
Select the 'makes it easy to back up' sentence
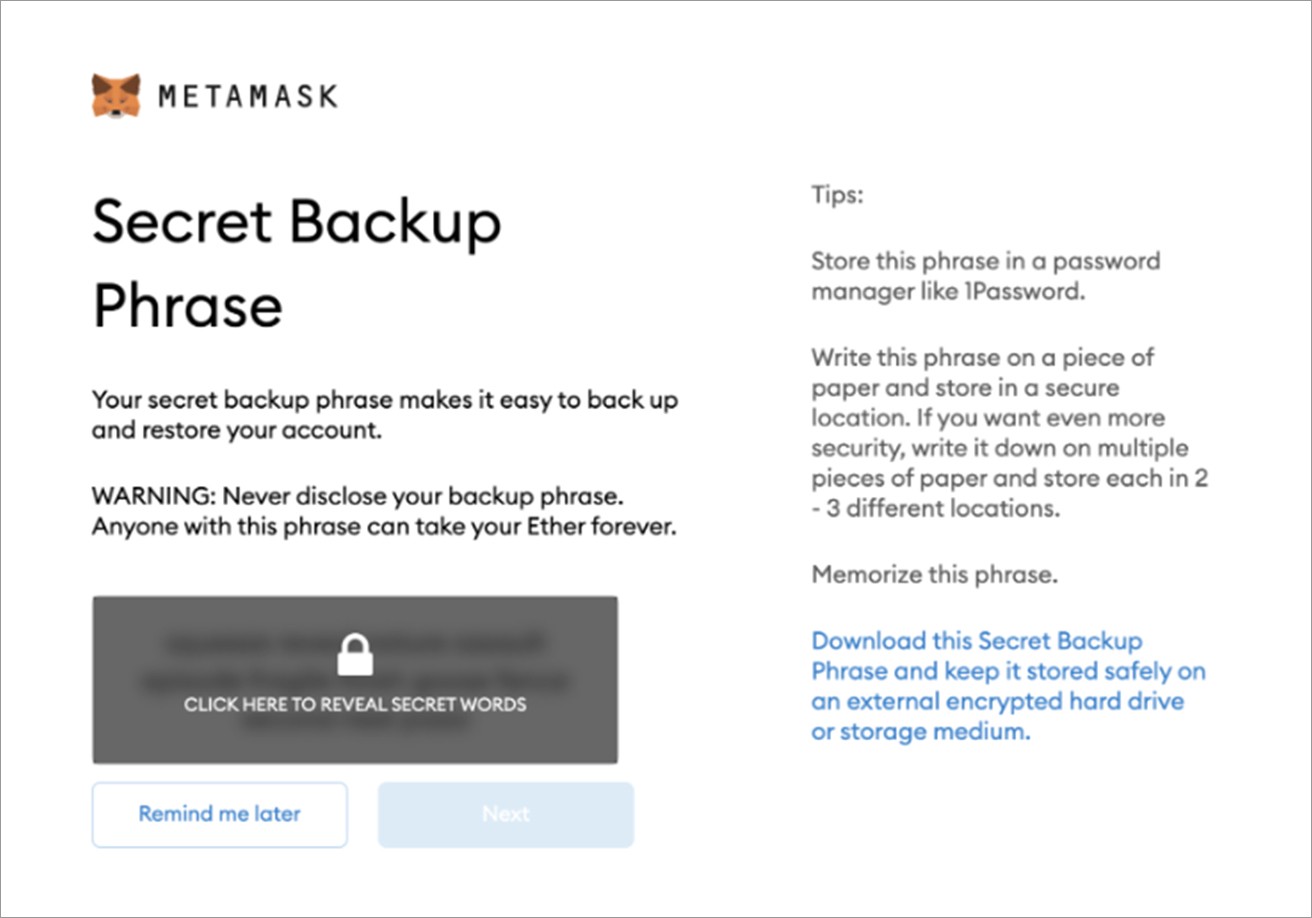pos(385,401)
